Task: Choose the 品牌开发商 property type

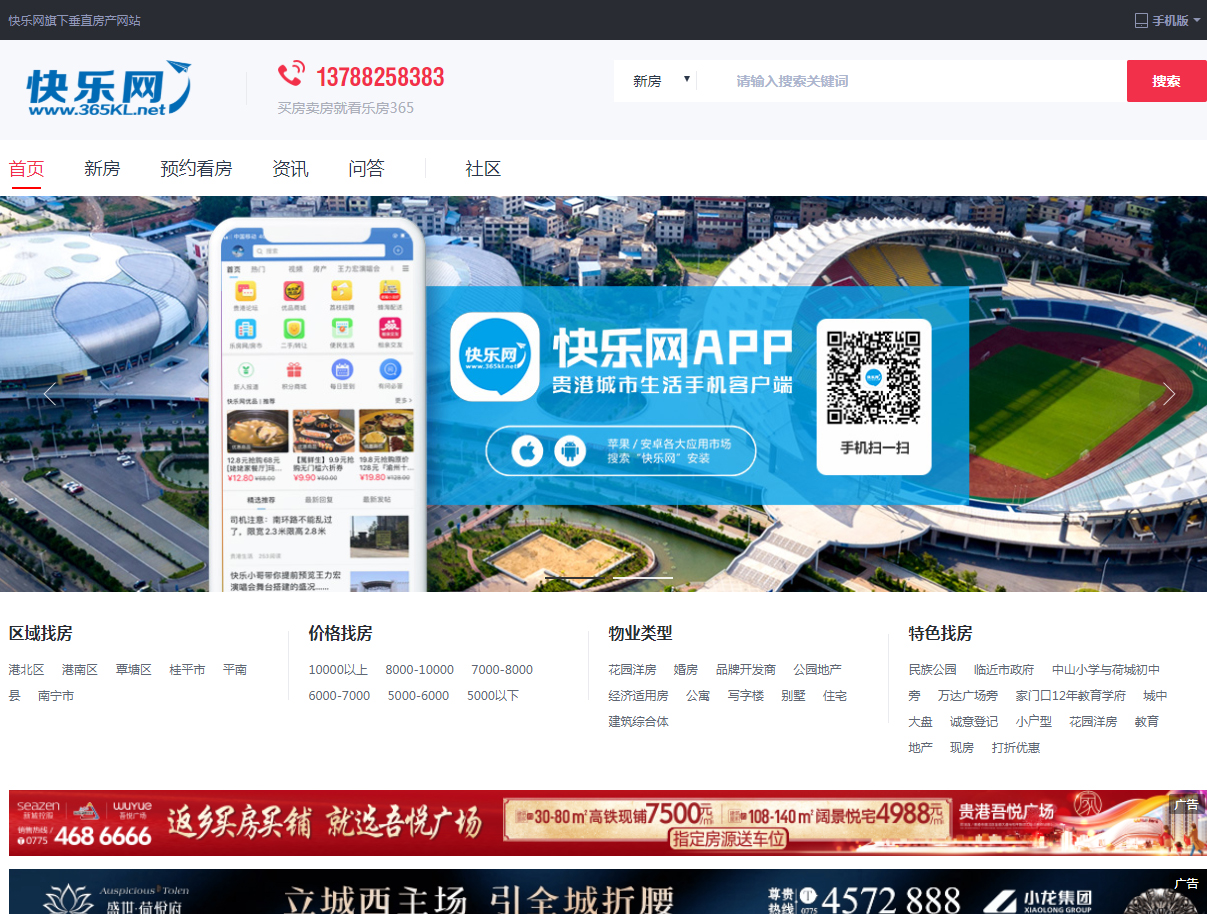Action: click(746, 669)
